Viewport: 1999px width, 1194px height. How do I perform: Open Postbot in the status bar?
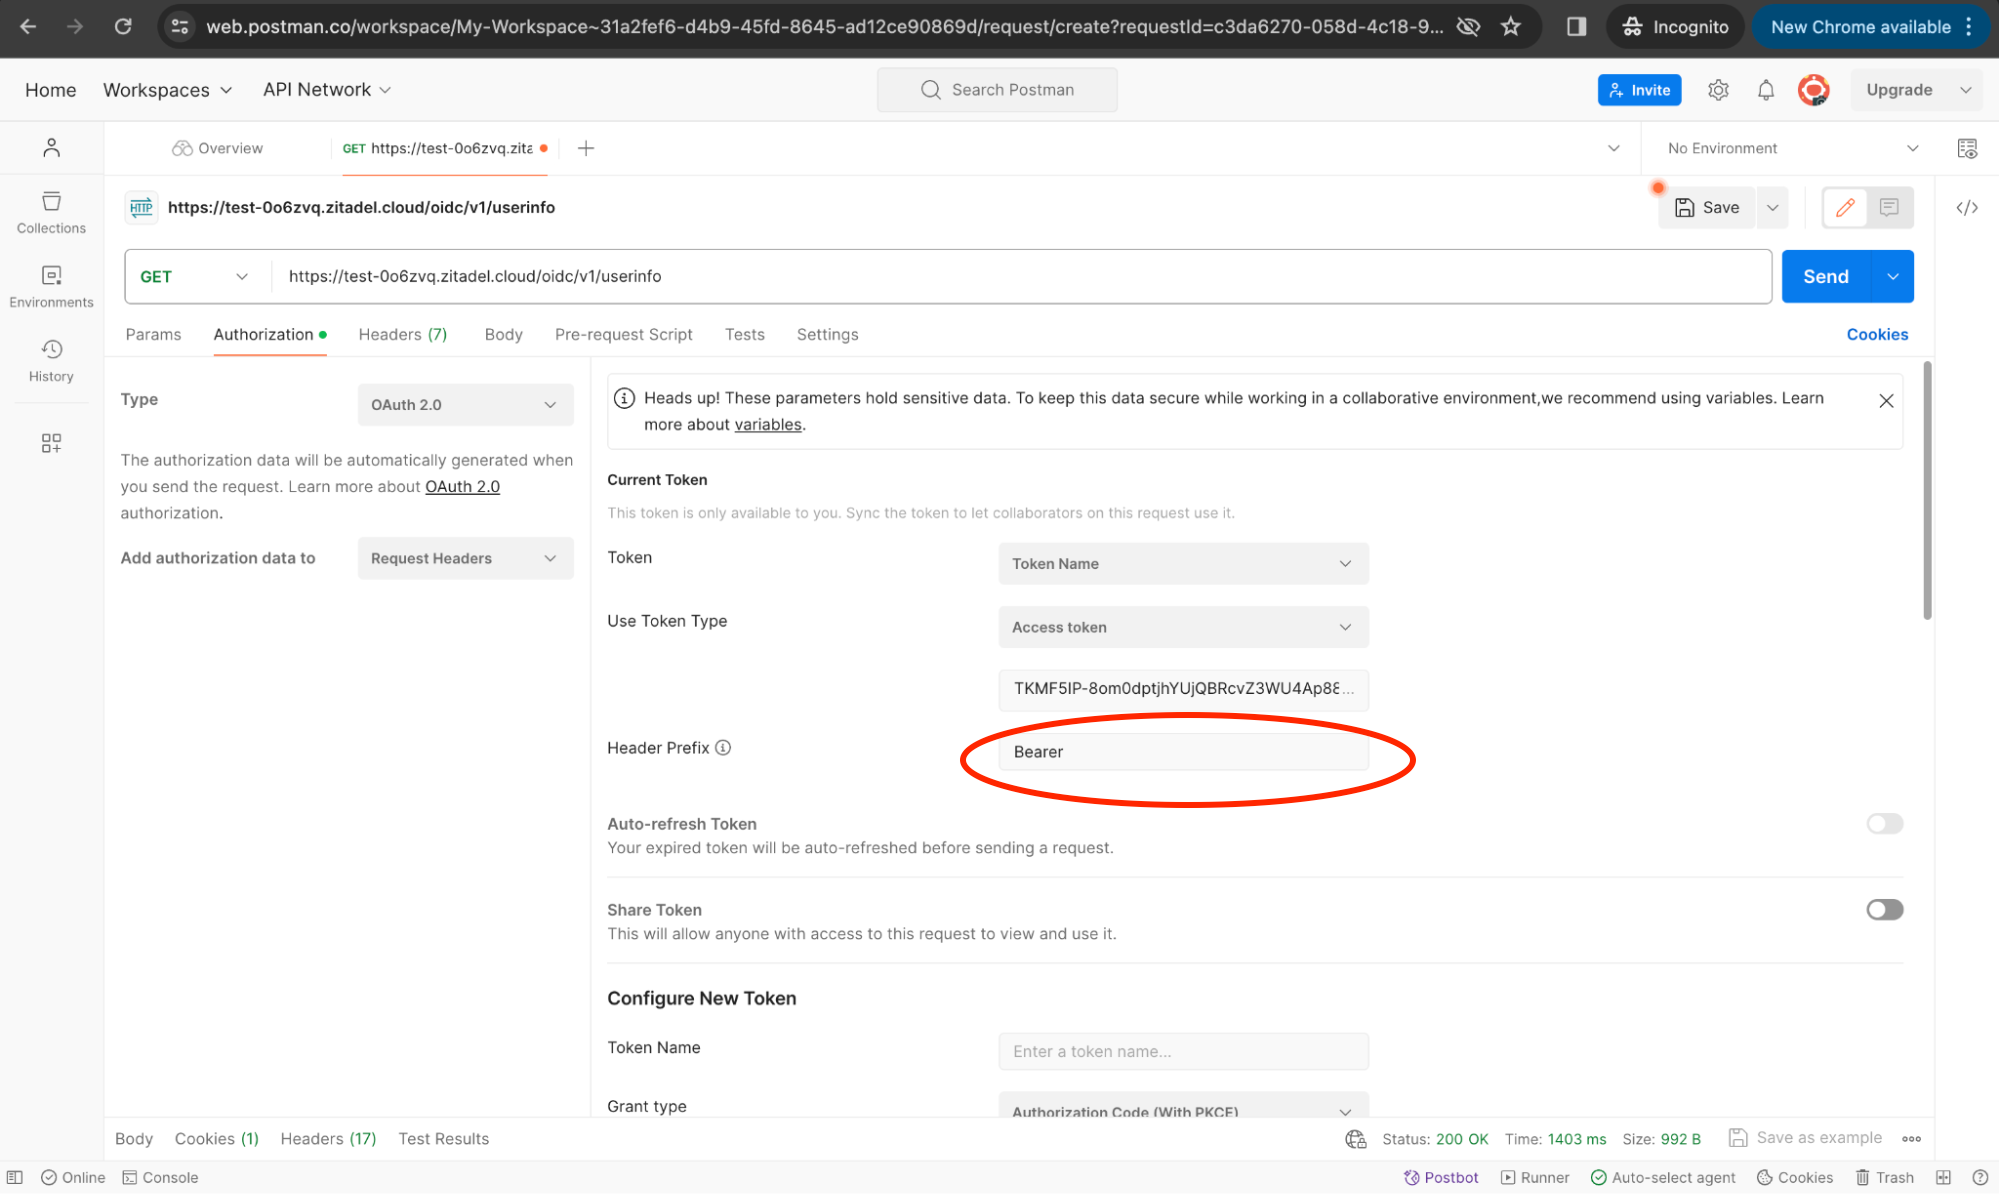[x=1440, y=1177]
